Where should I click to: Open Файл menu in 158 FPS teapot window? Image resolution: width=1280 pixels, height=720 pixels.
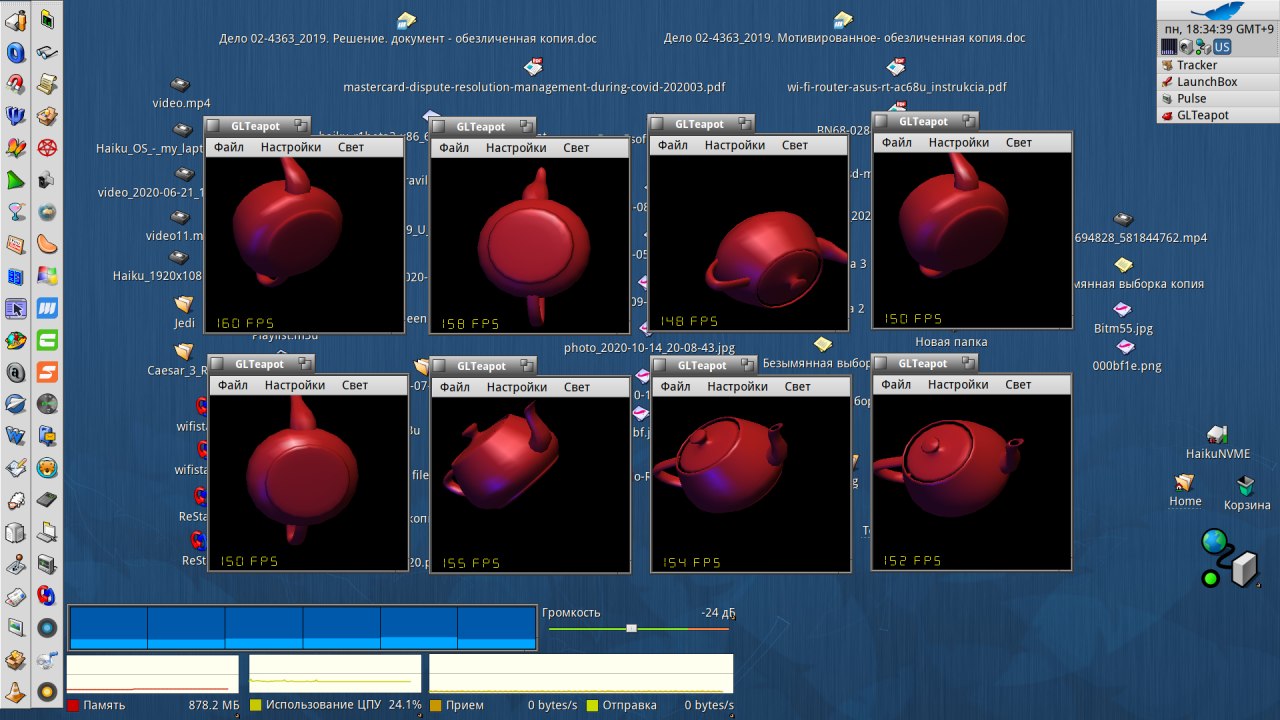(x=454, y=148)
